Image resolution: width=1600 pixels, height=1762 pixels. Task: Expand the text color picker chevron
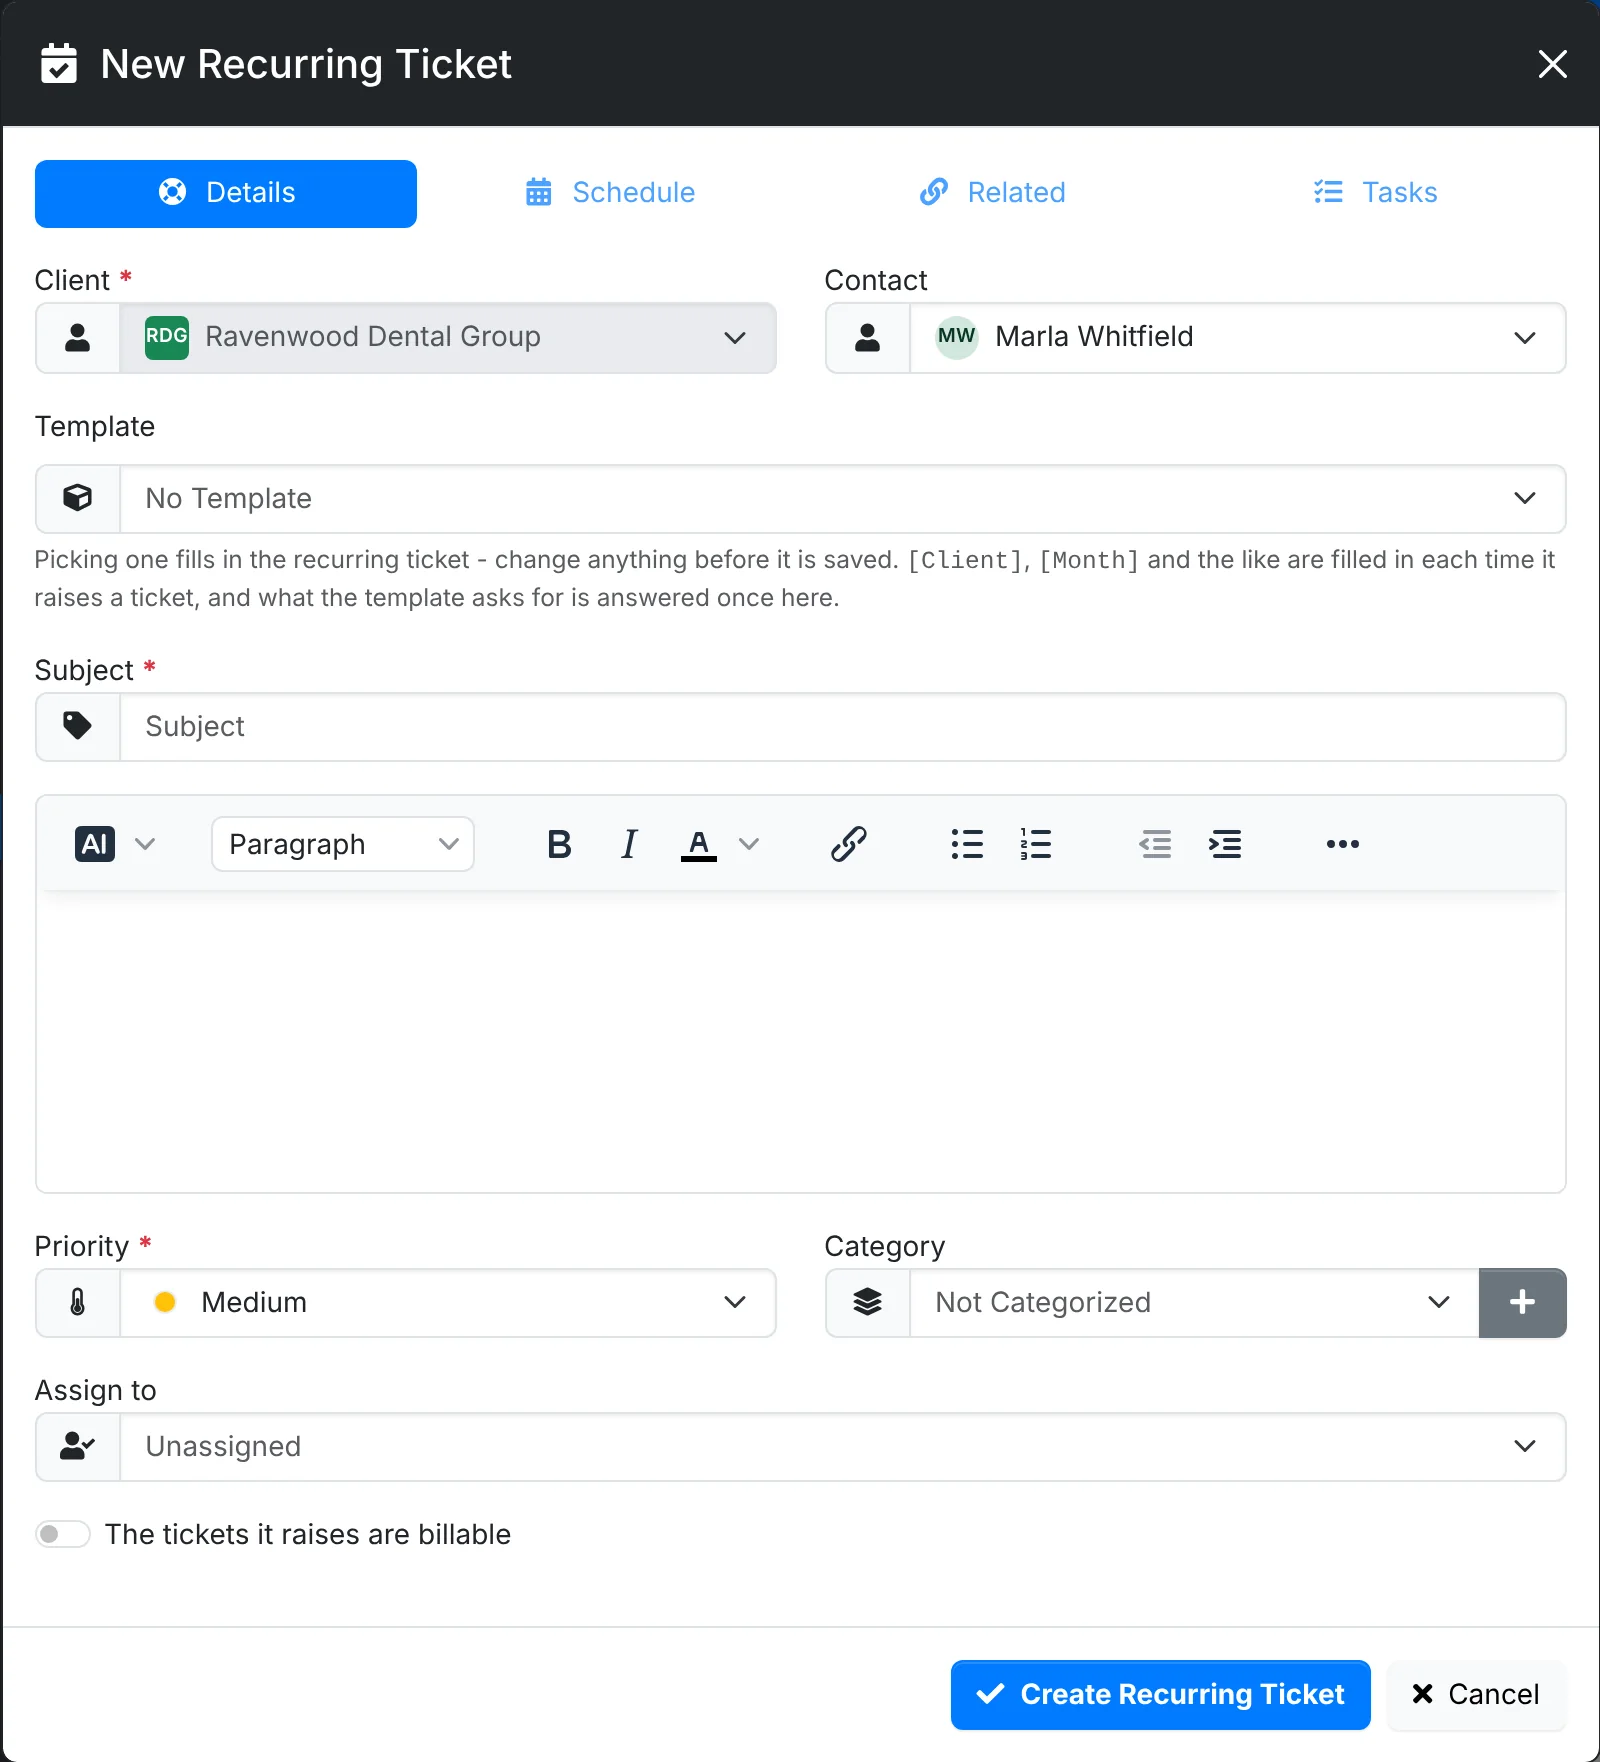(x=749, y=844)
